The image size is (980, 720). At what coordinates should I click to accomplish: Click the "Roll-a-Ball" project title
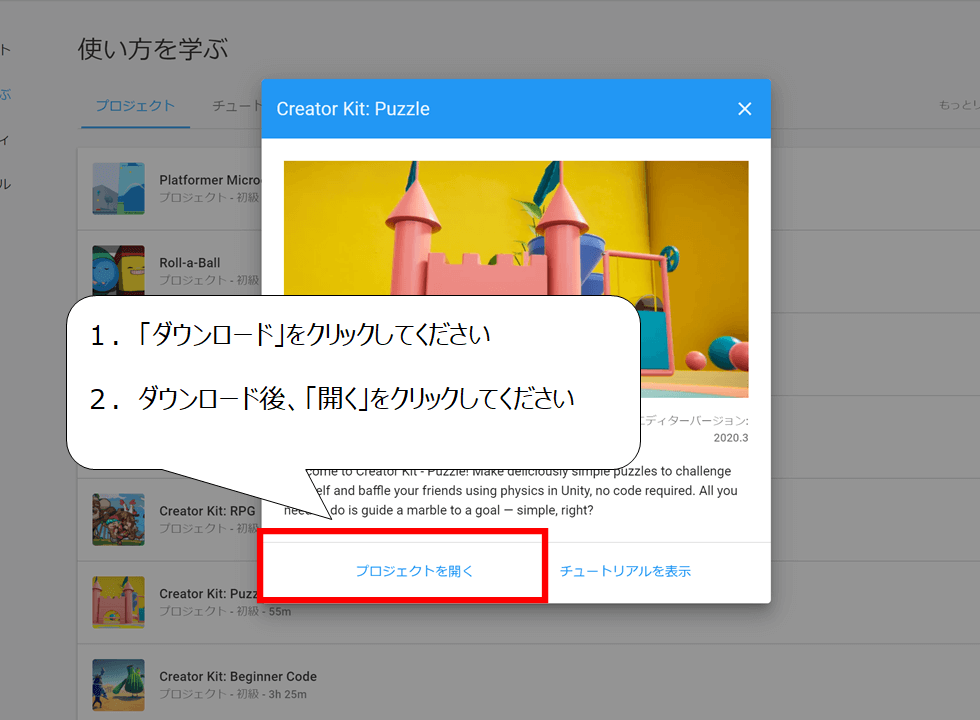coord(190,262)
